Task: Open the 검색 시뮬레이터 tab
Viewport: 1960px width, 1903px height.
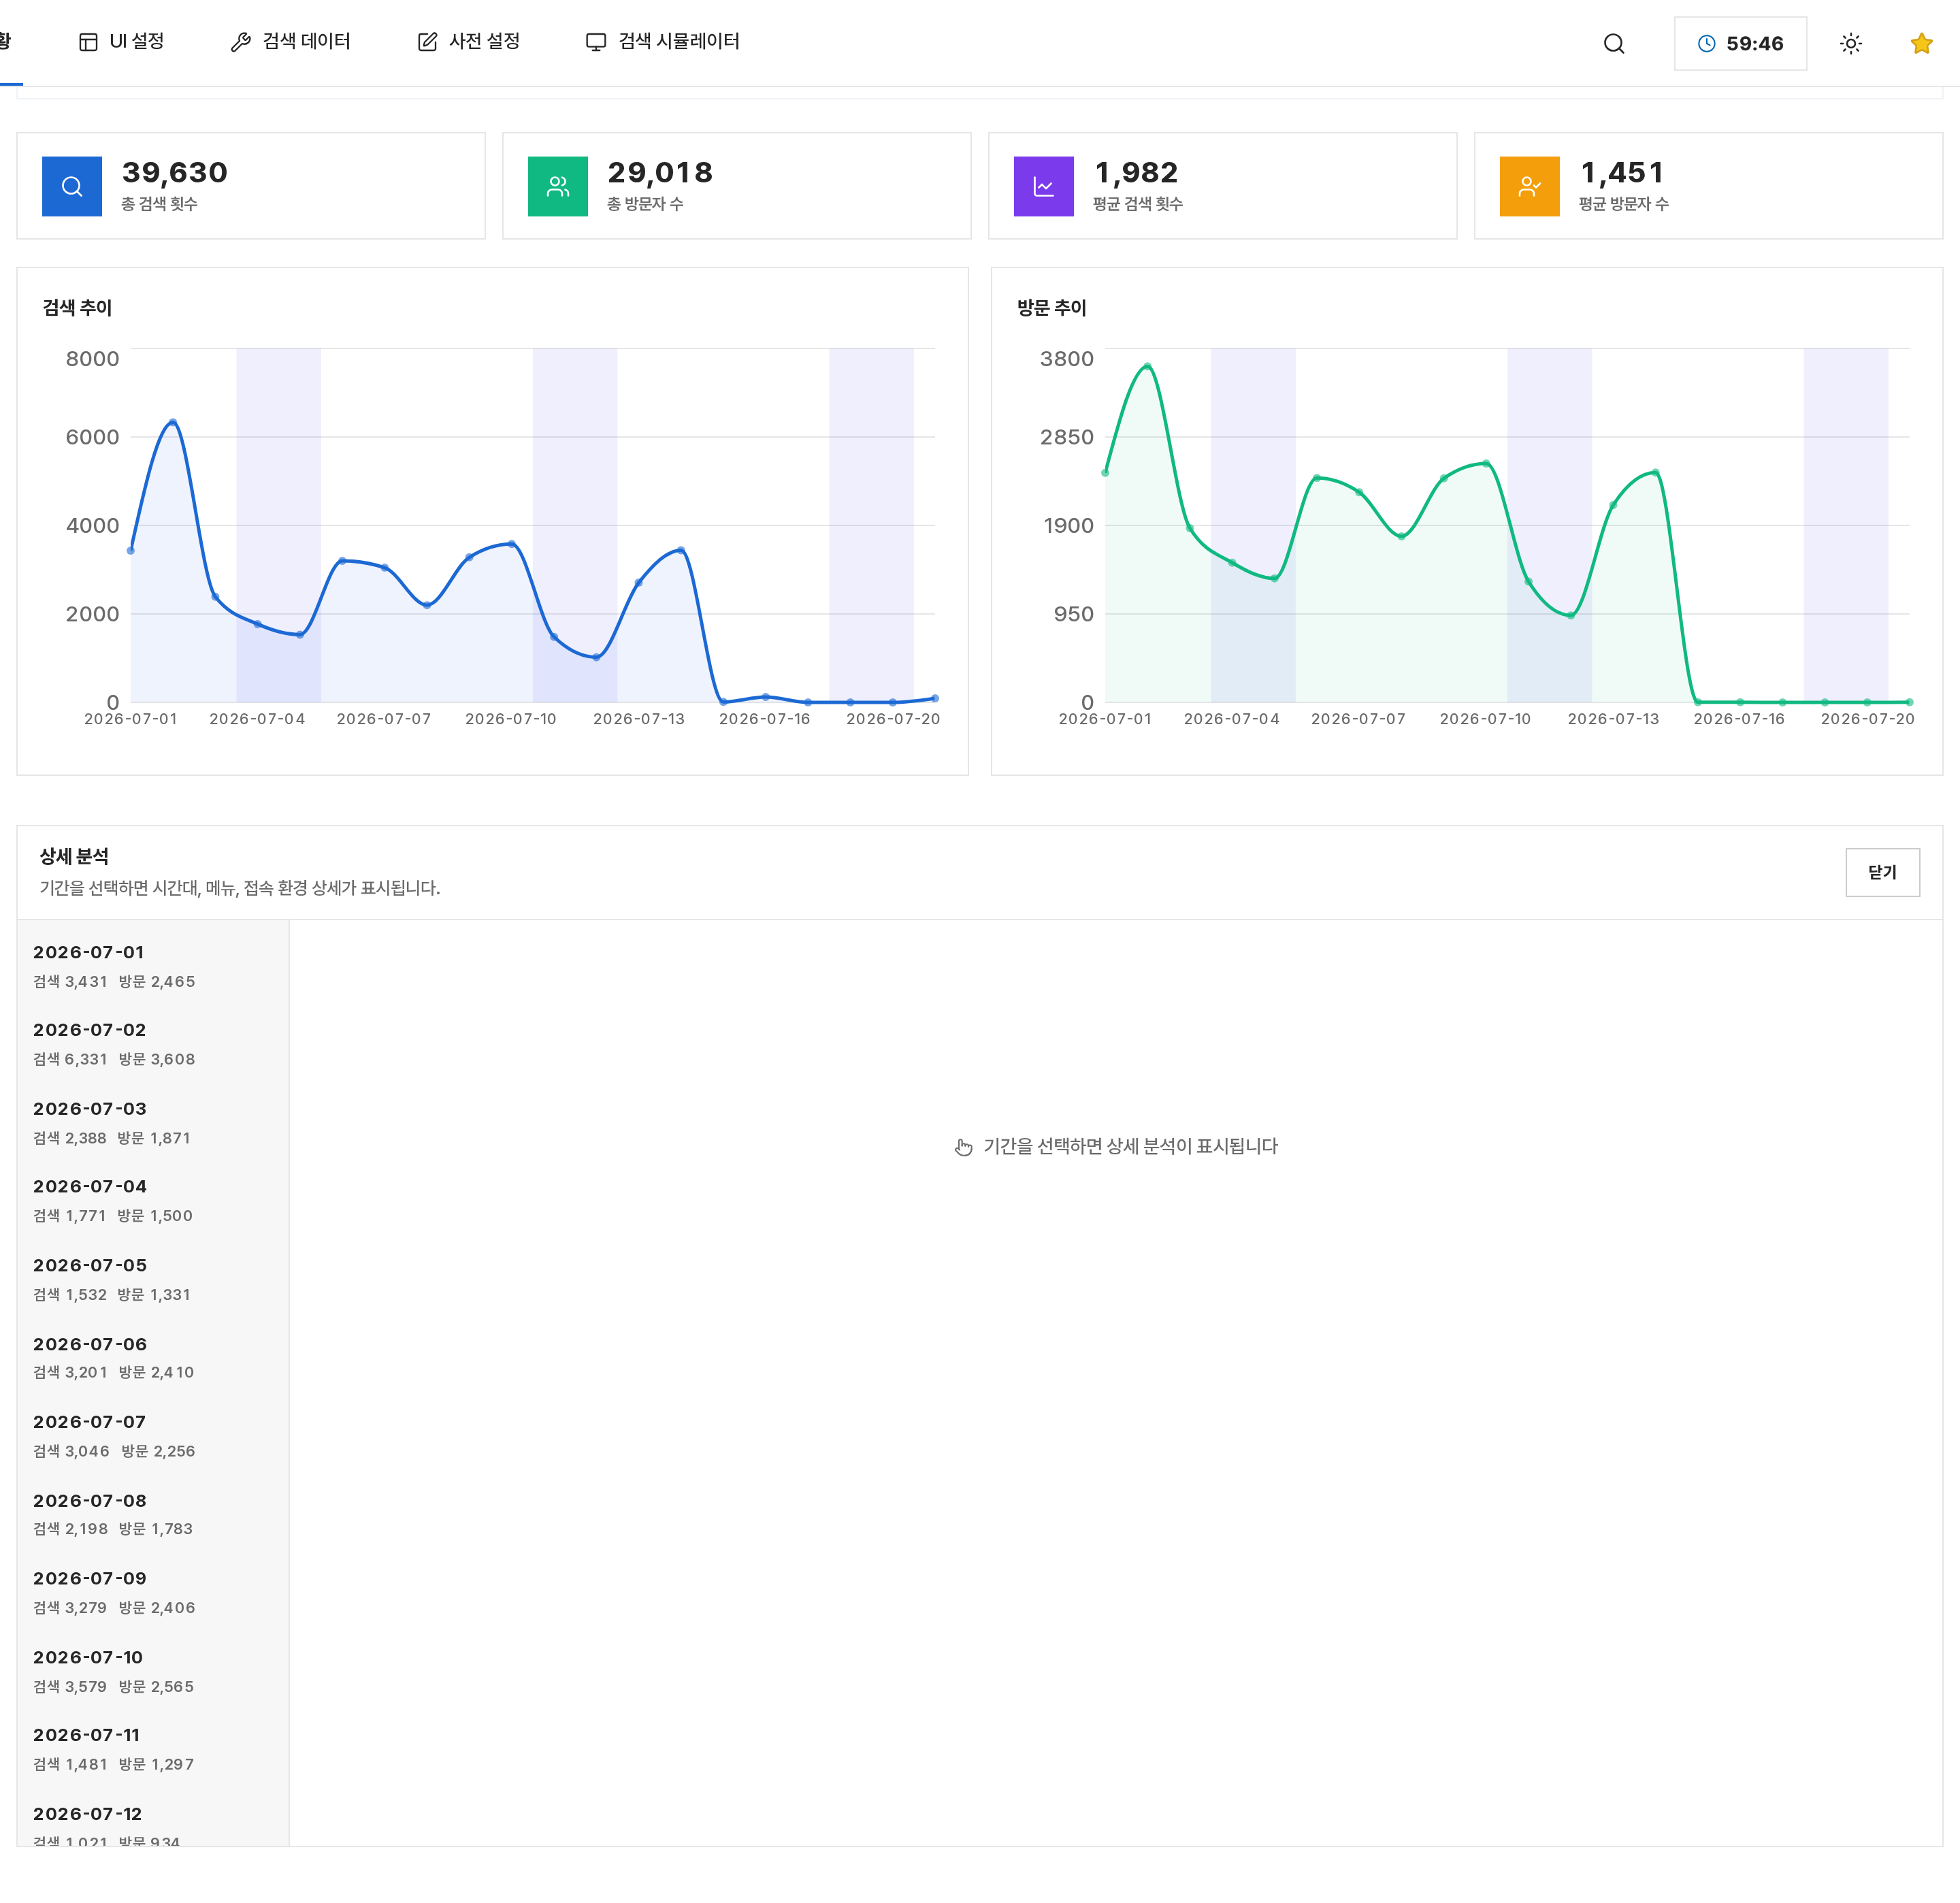Action: coord(663,42)
